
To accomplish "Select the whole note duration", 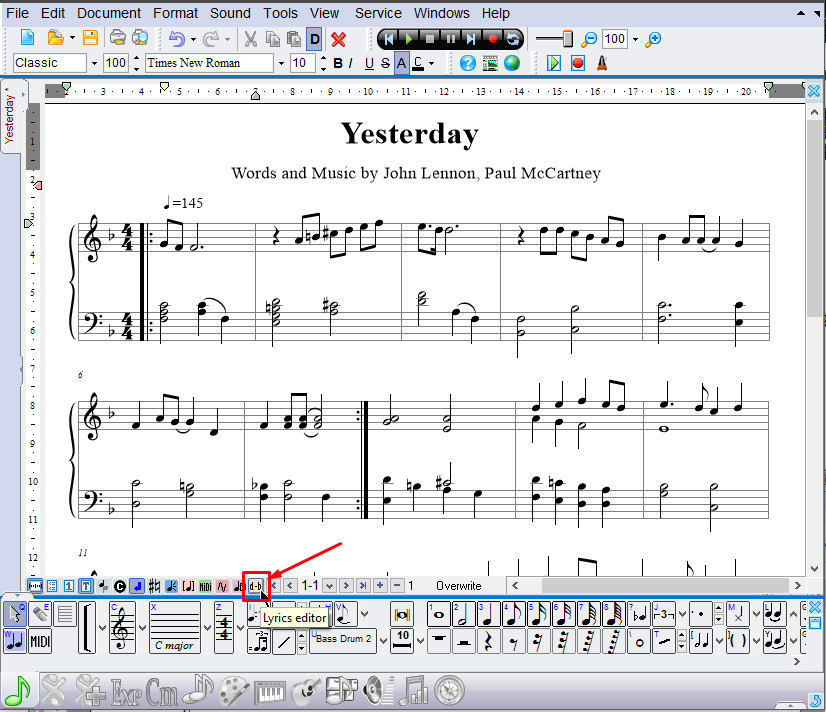I will pos(439,614).
